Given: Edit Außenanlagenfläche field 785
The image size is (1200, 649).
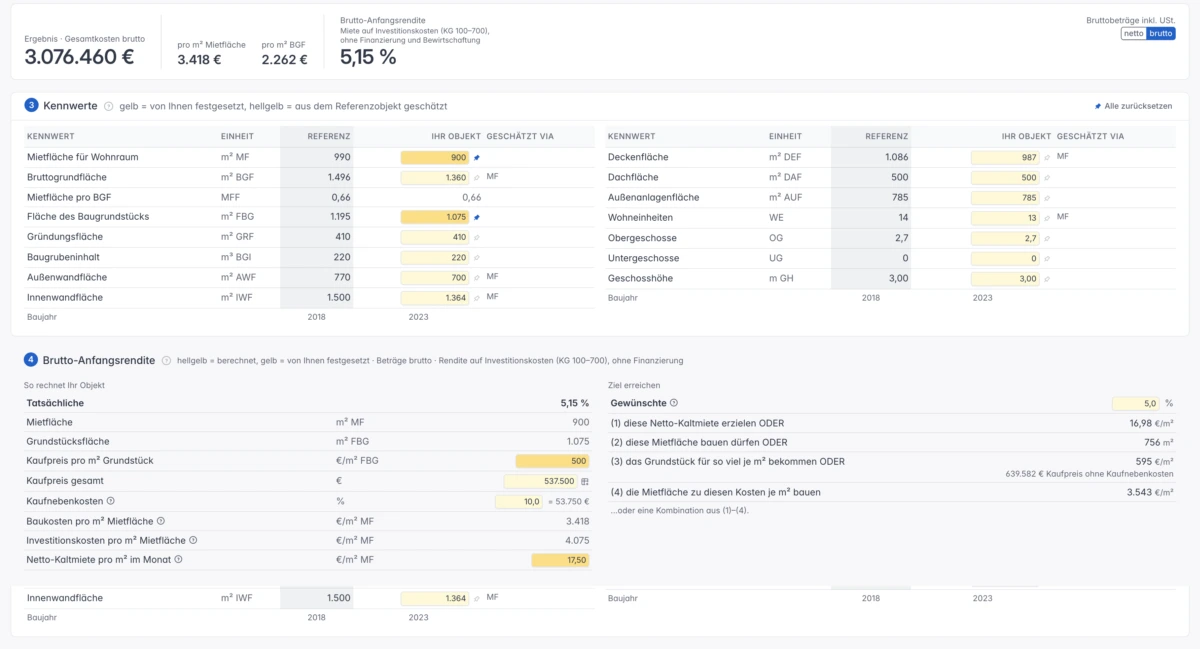Looking at the screenshot, I should (x=1005, y=198).
